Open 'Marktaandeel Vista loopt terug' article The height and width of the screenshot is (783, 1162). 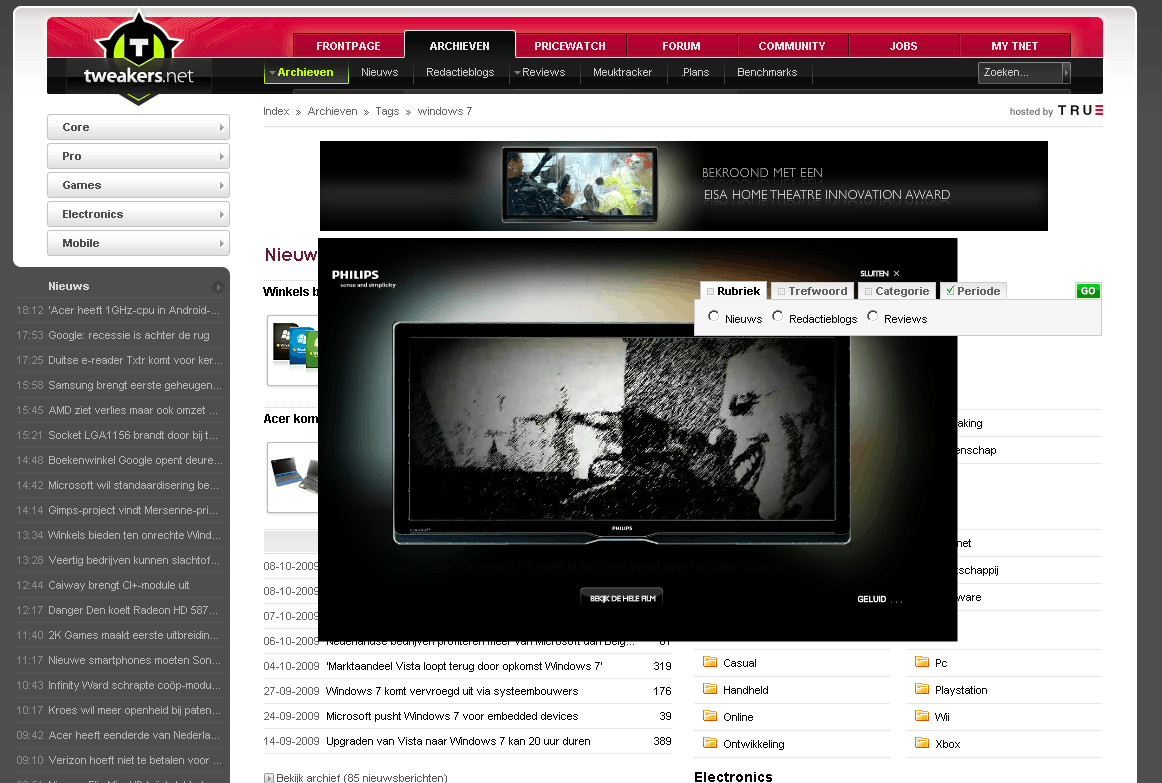[x=465, y=666]
